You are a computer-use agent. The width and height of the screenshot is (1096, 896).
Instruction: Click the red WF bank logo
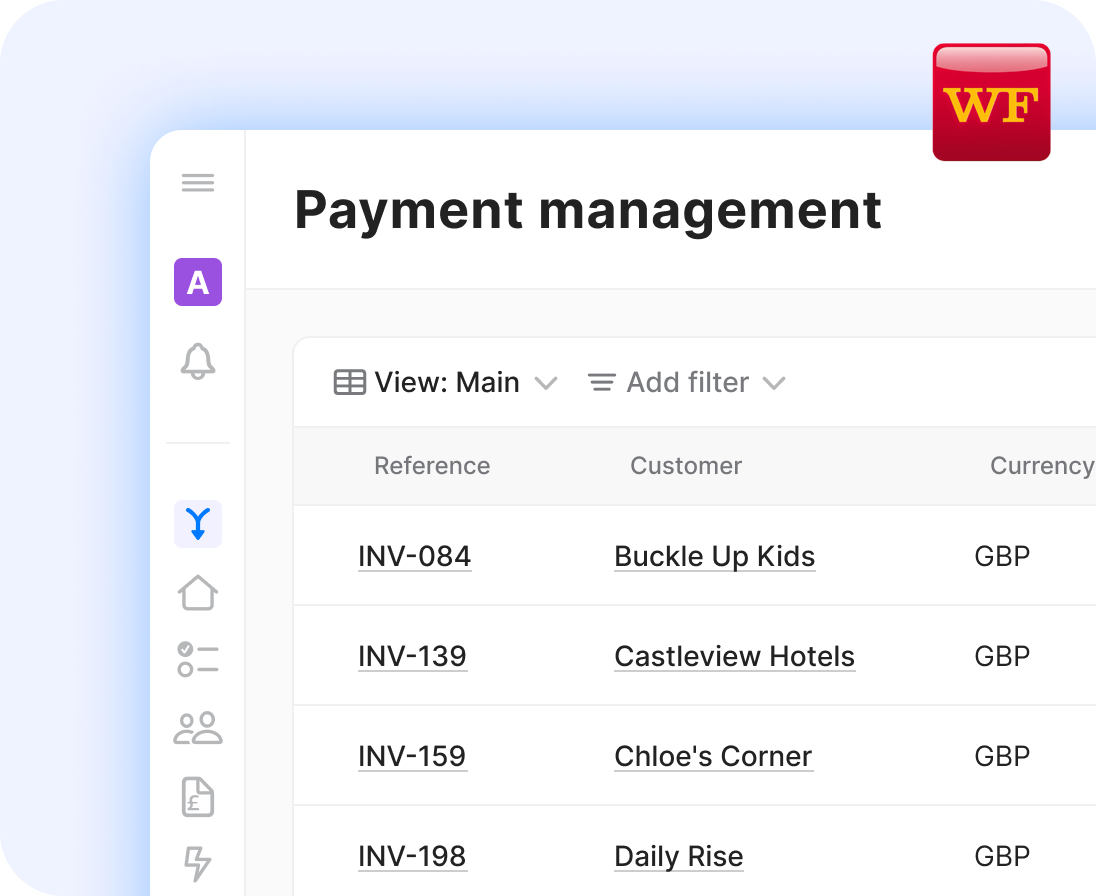click(991, 102)
